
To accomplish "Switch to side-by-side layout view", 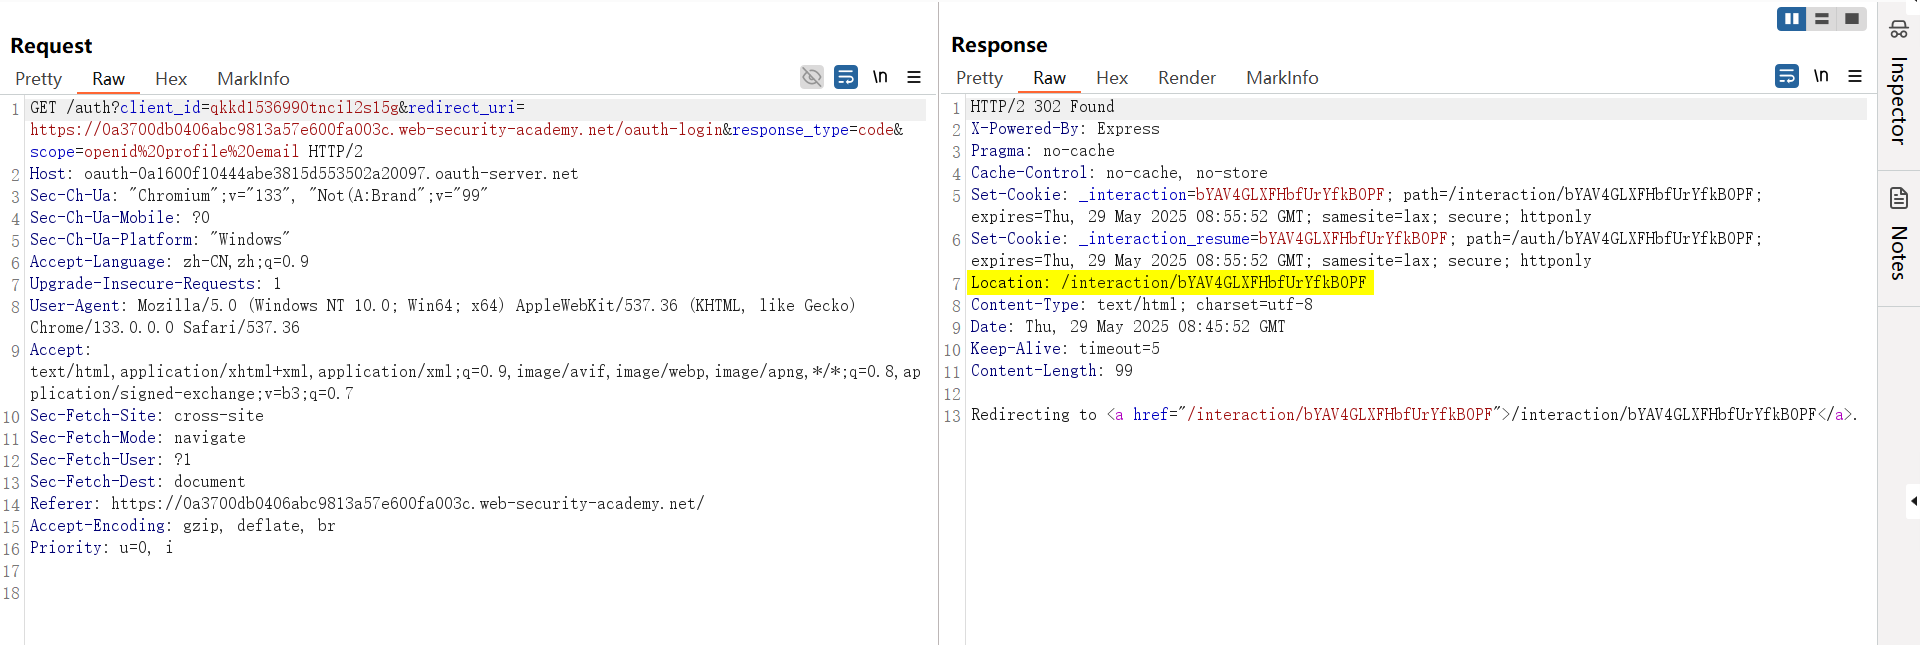I will (1791, 19).
